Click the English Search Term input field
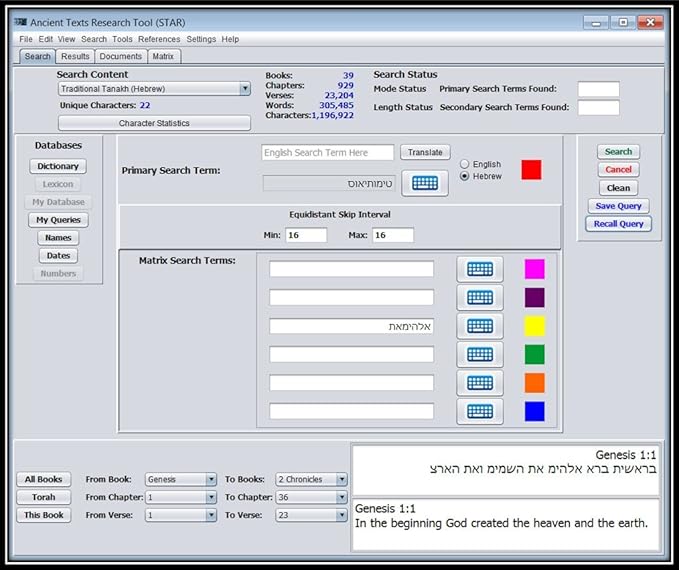The height and width of the screenshot is (570, 679). [x=328, y=153]
